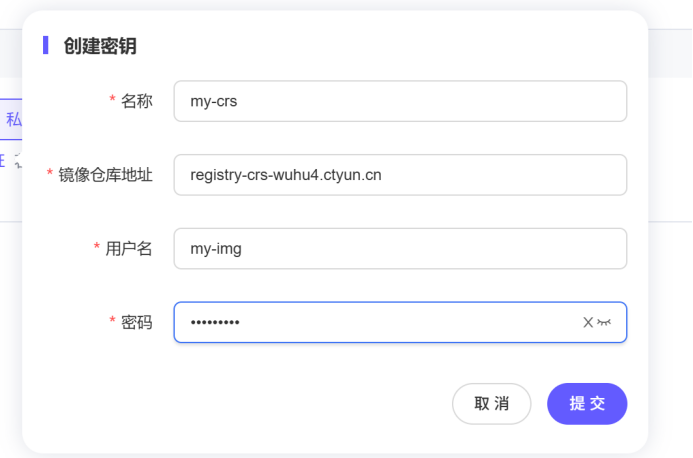Select the 用户名 input field

tap(400, 248)
